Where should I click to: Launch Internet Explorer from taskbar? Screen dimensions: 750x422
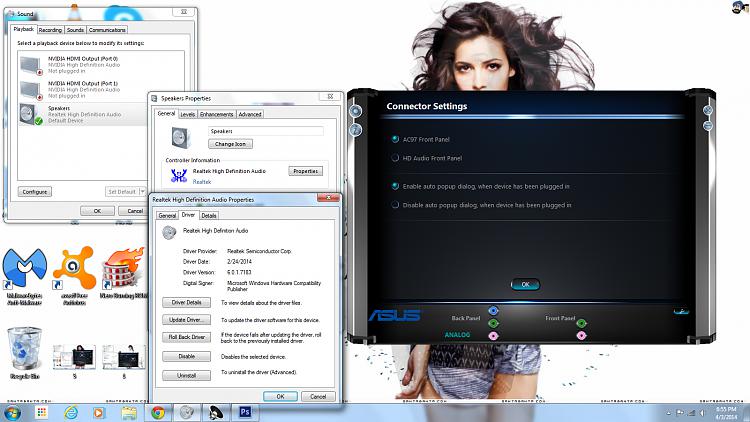pos(71,412)
